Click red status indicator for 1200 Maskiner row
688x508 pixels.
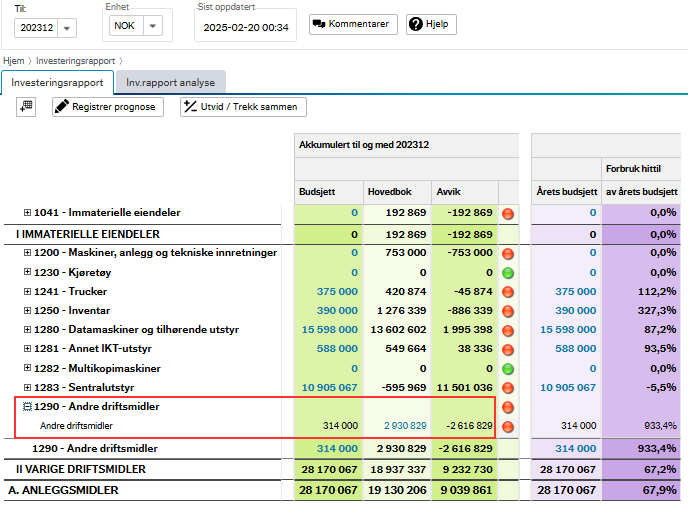click(x=508, y=254)
